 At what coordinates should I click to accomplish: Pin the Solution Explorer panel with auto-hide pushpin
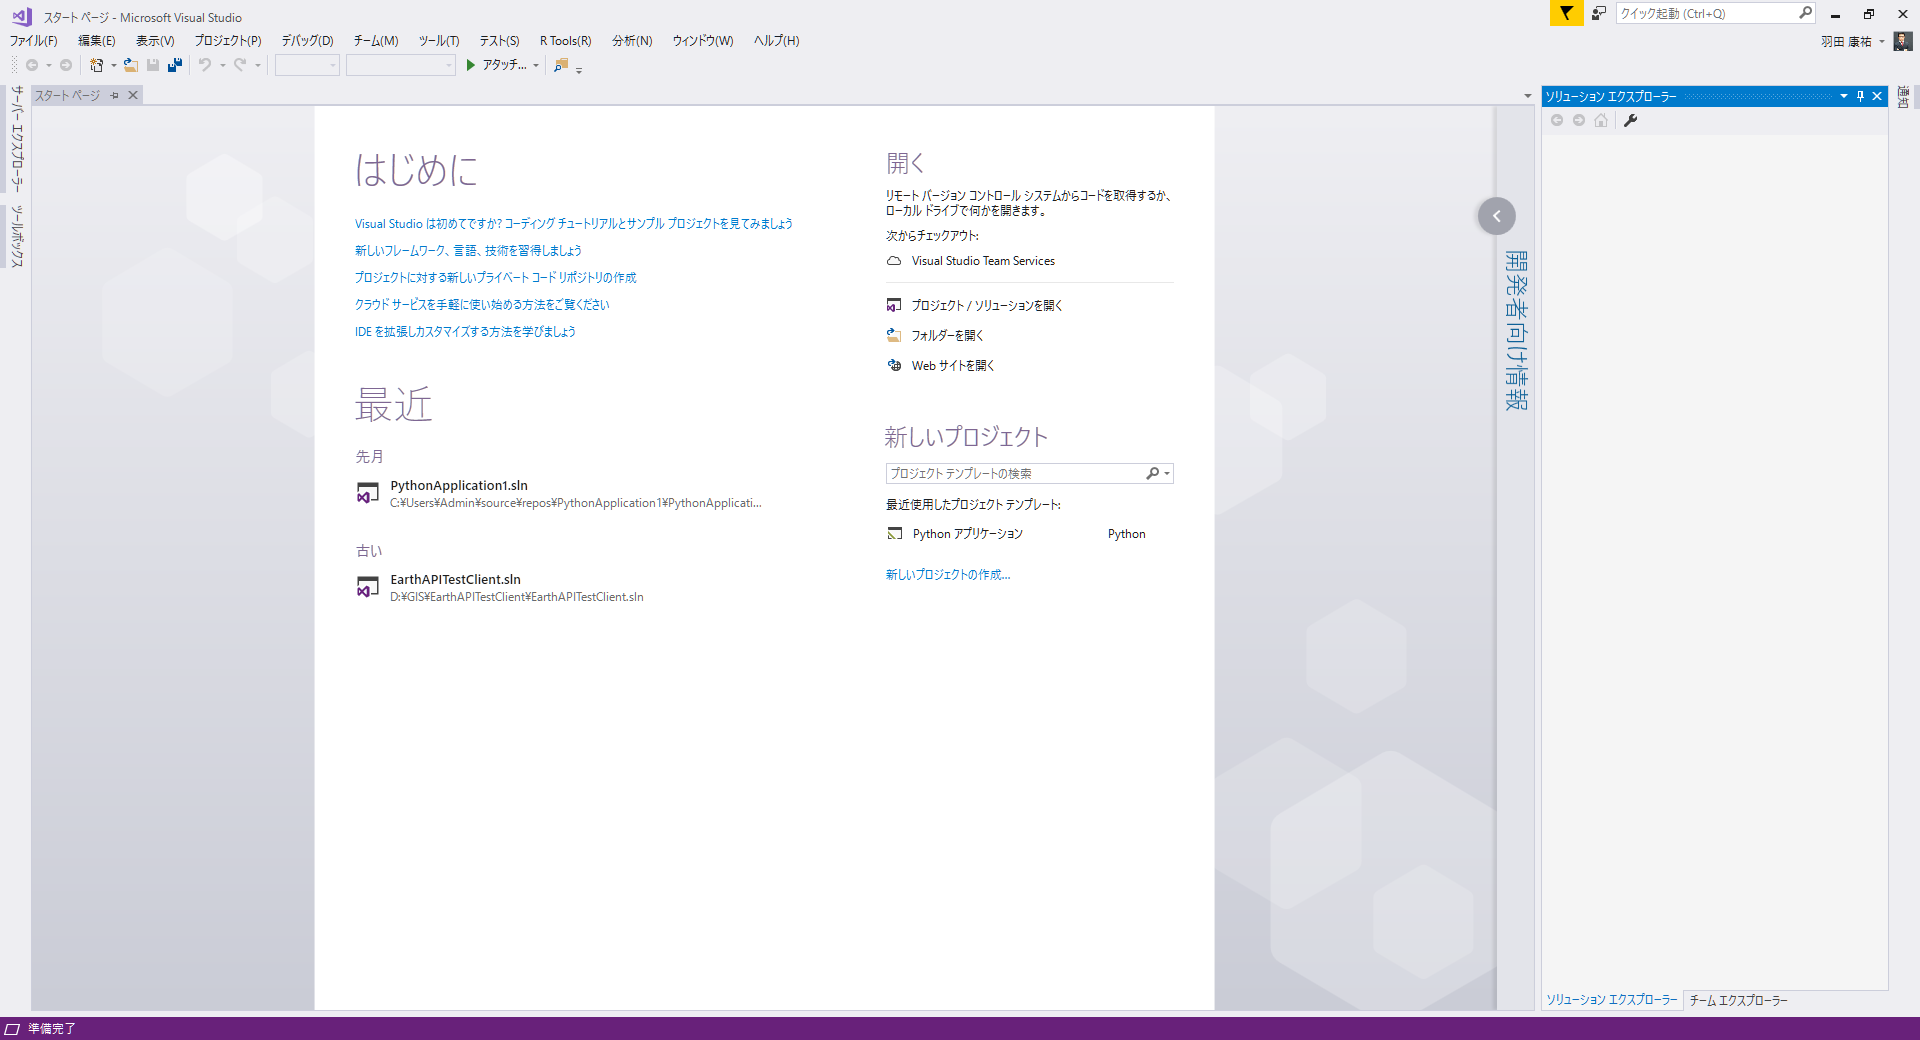point(1860,96)
